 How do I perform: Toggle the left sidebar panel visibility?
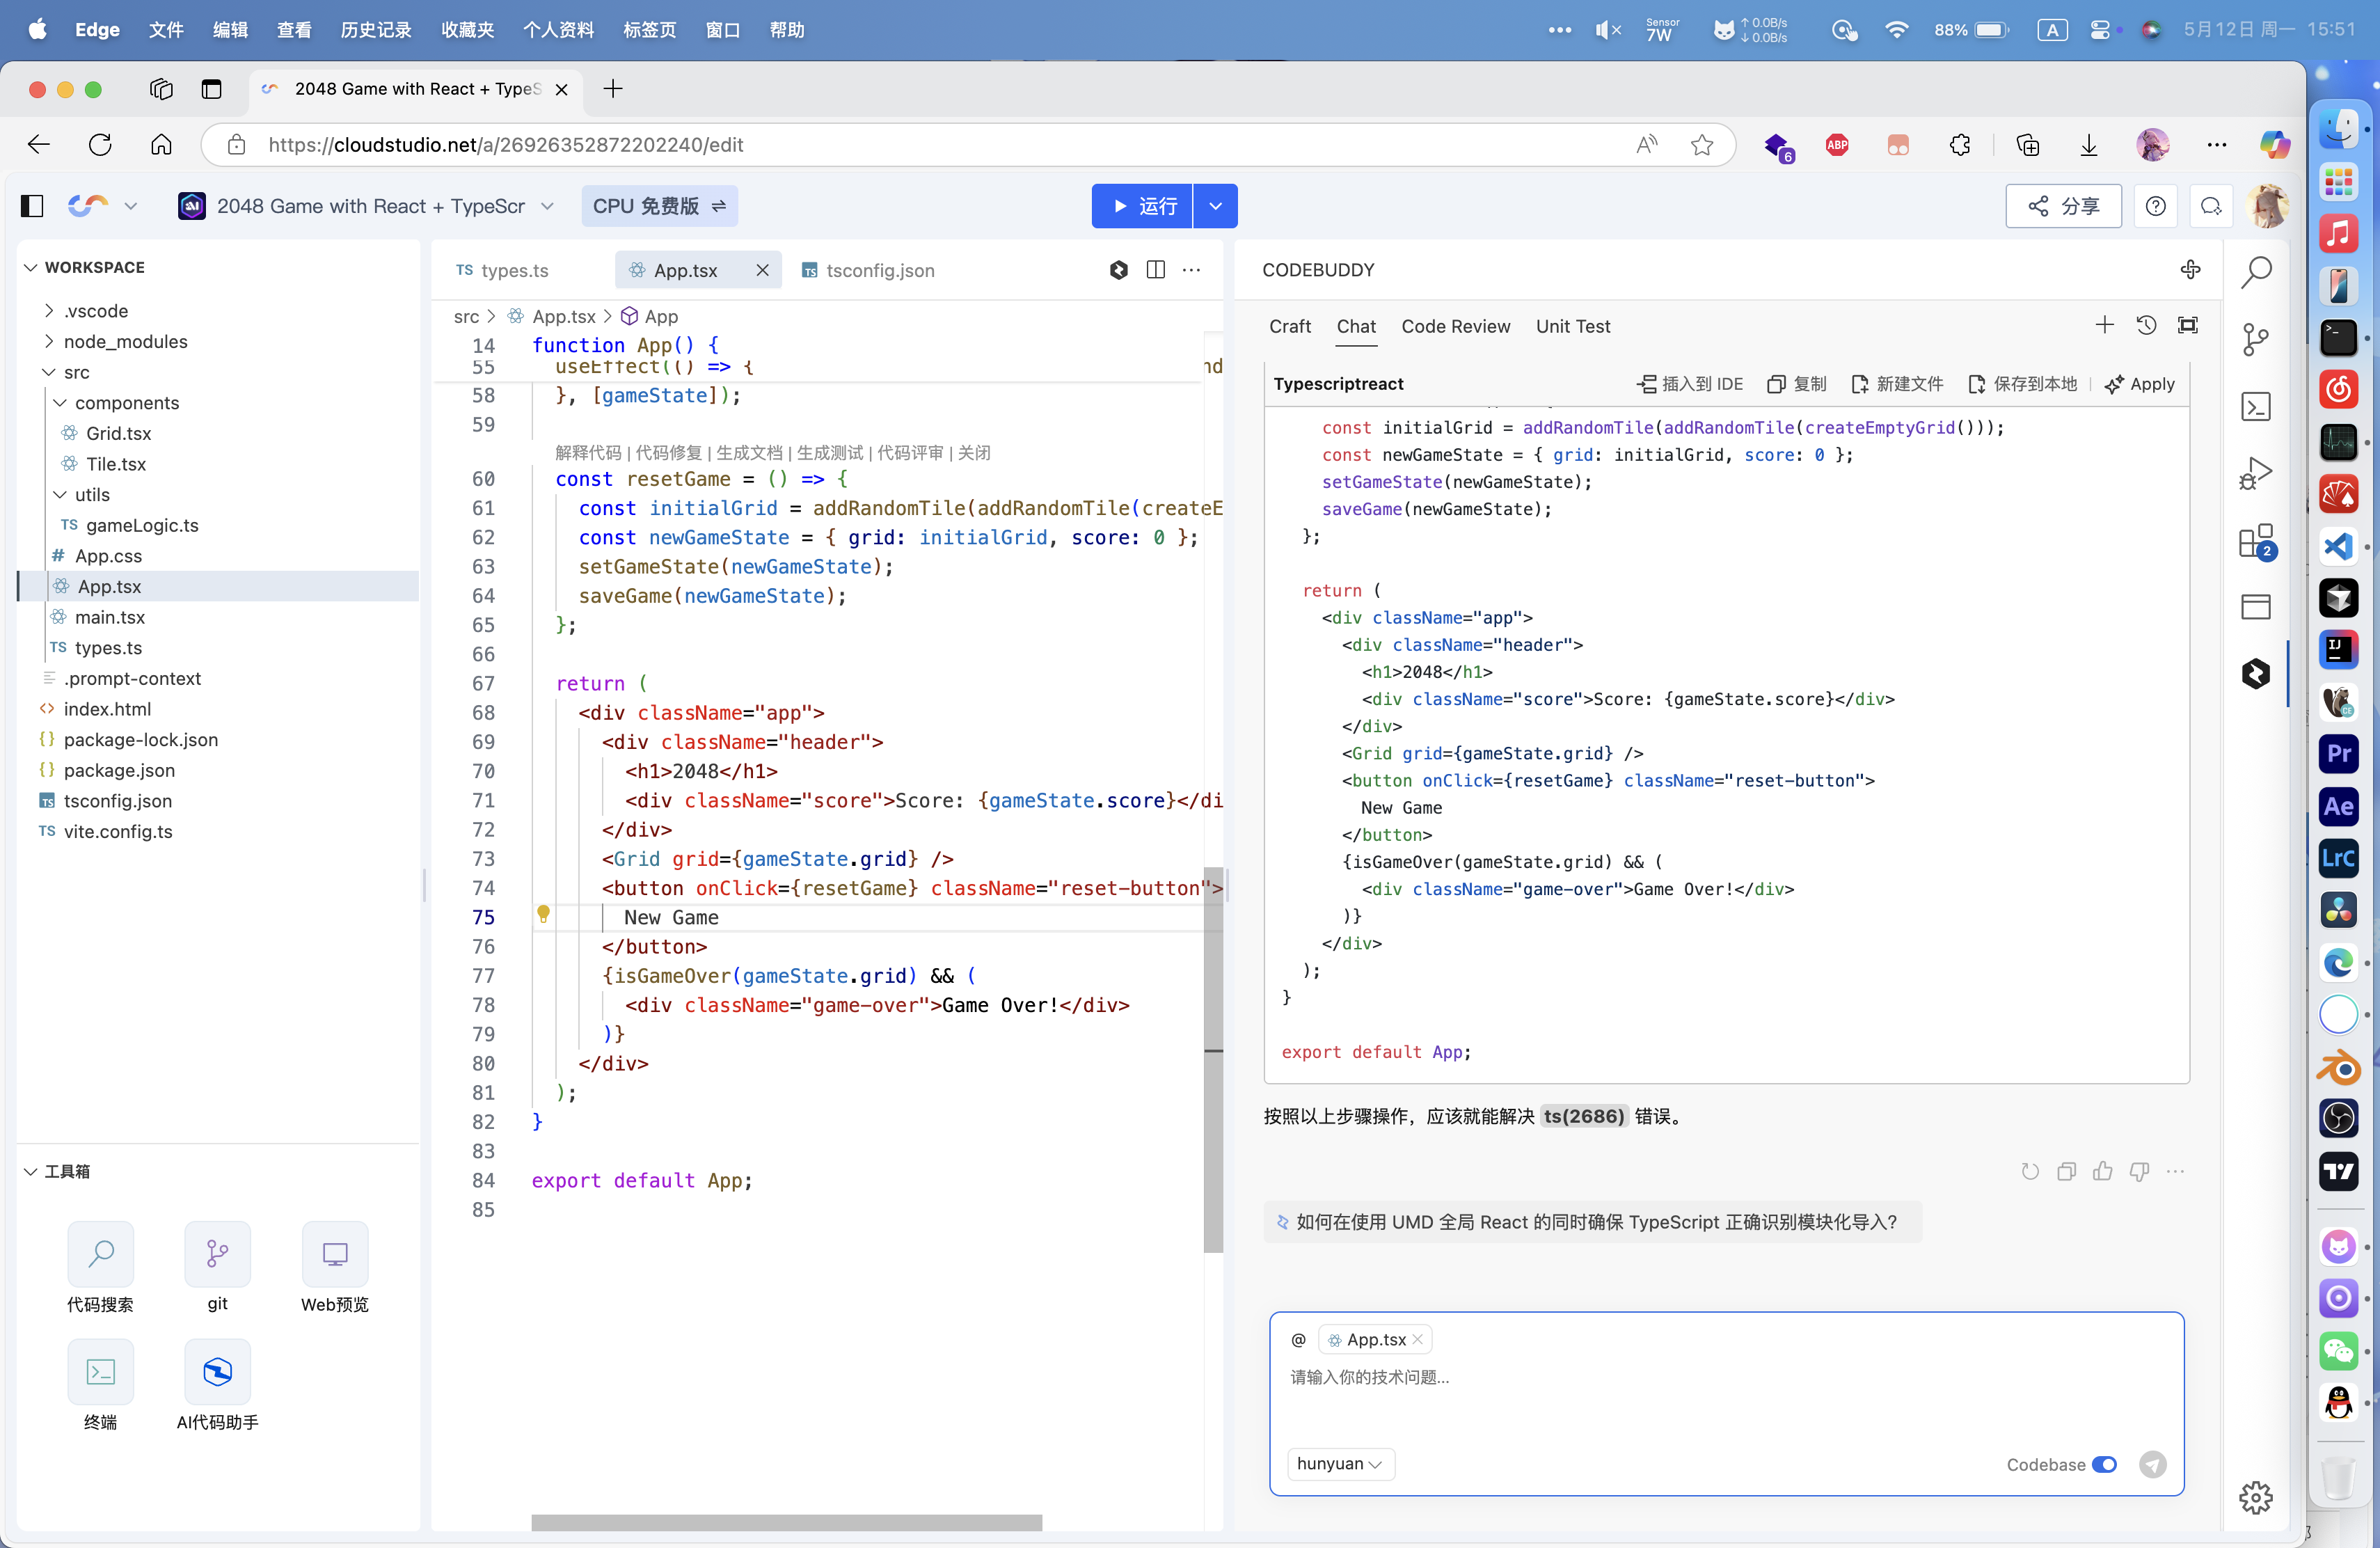pos(32,206)
